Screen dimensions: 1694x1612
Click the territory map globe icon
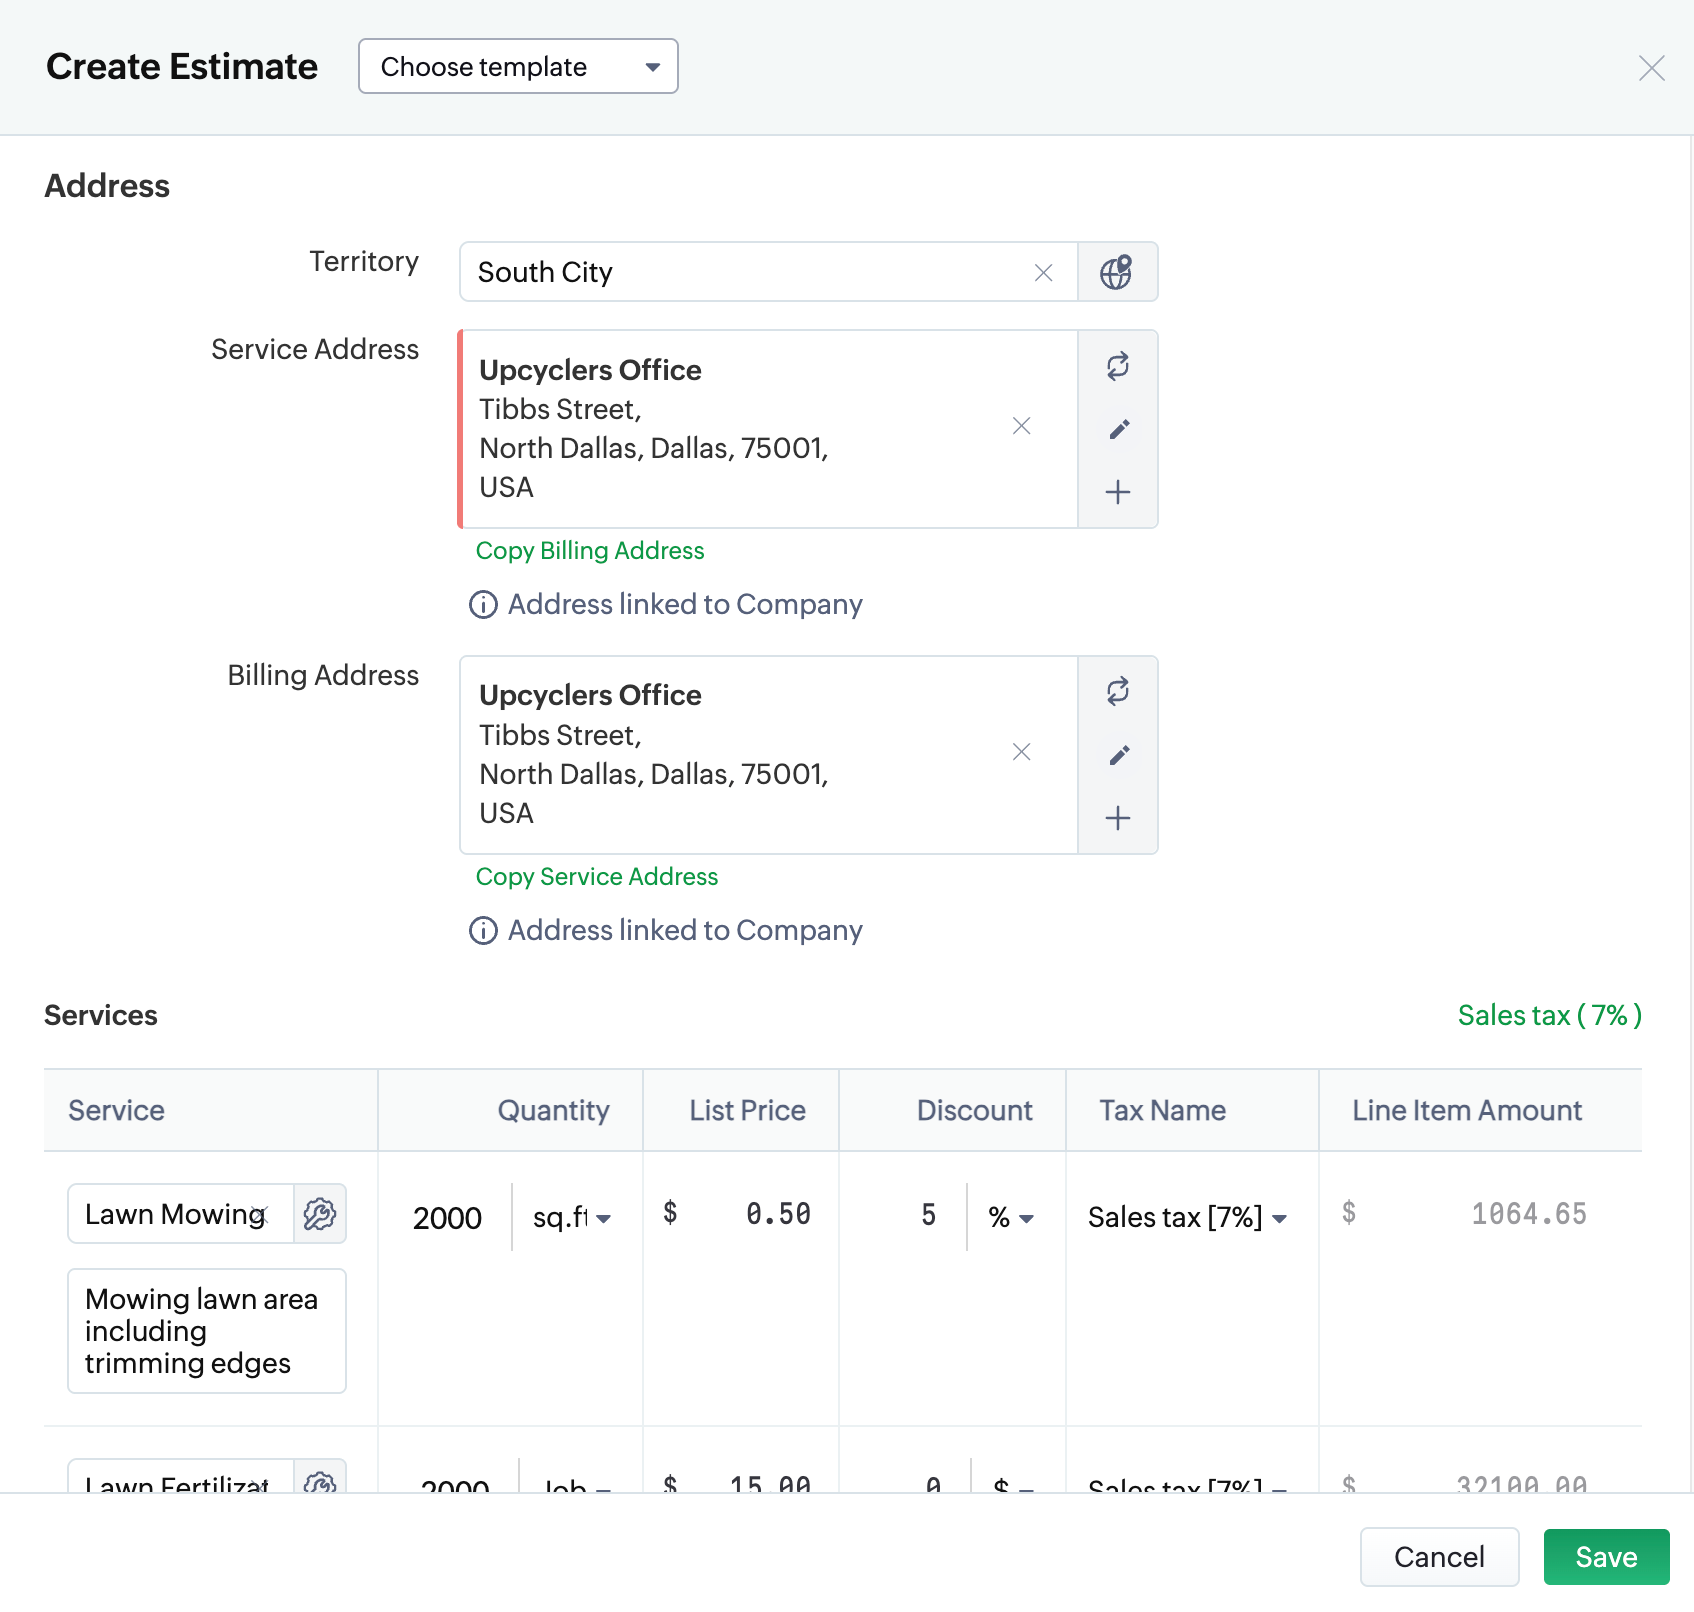pos(1116,272)
